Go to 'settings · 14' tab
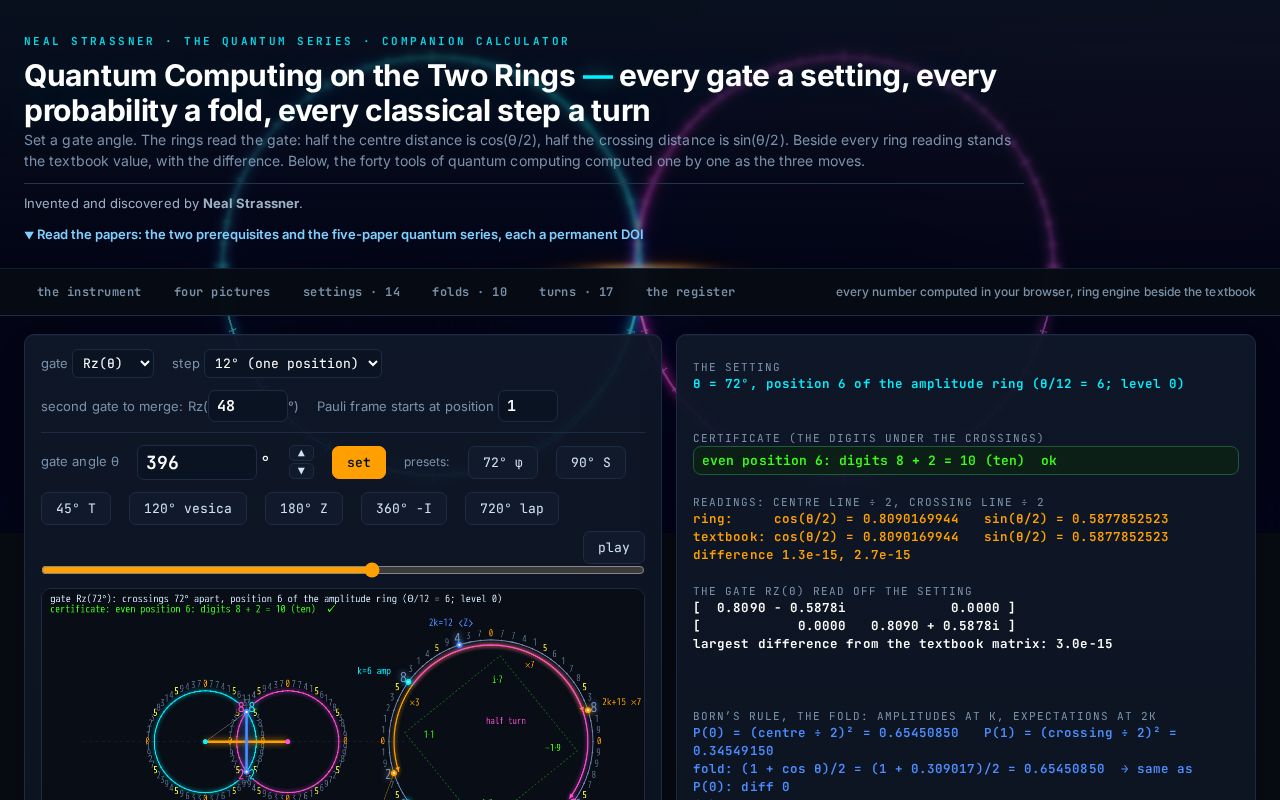The image size is (1280, 800). point(352,292)
